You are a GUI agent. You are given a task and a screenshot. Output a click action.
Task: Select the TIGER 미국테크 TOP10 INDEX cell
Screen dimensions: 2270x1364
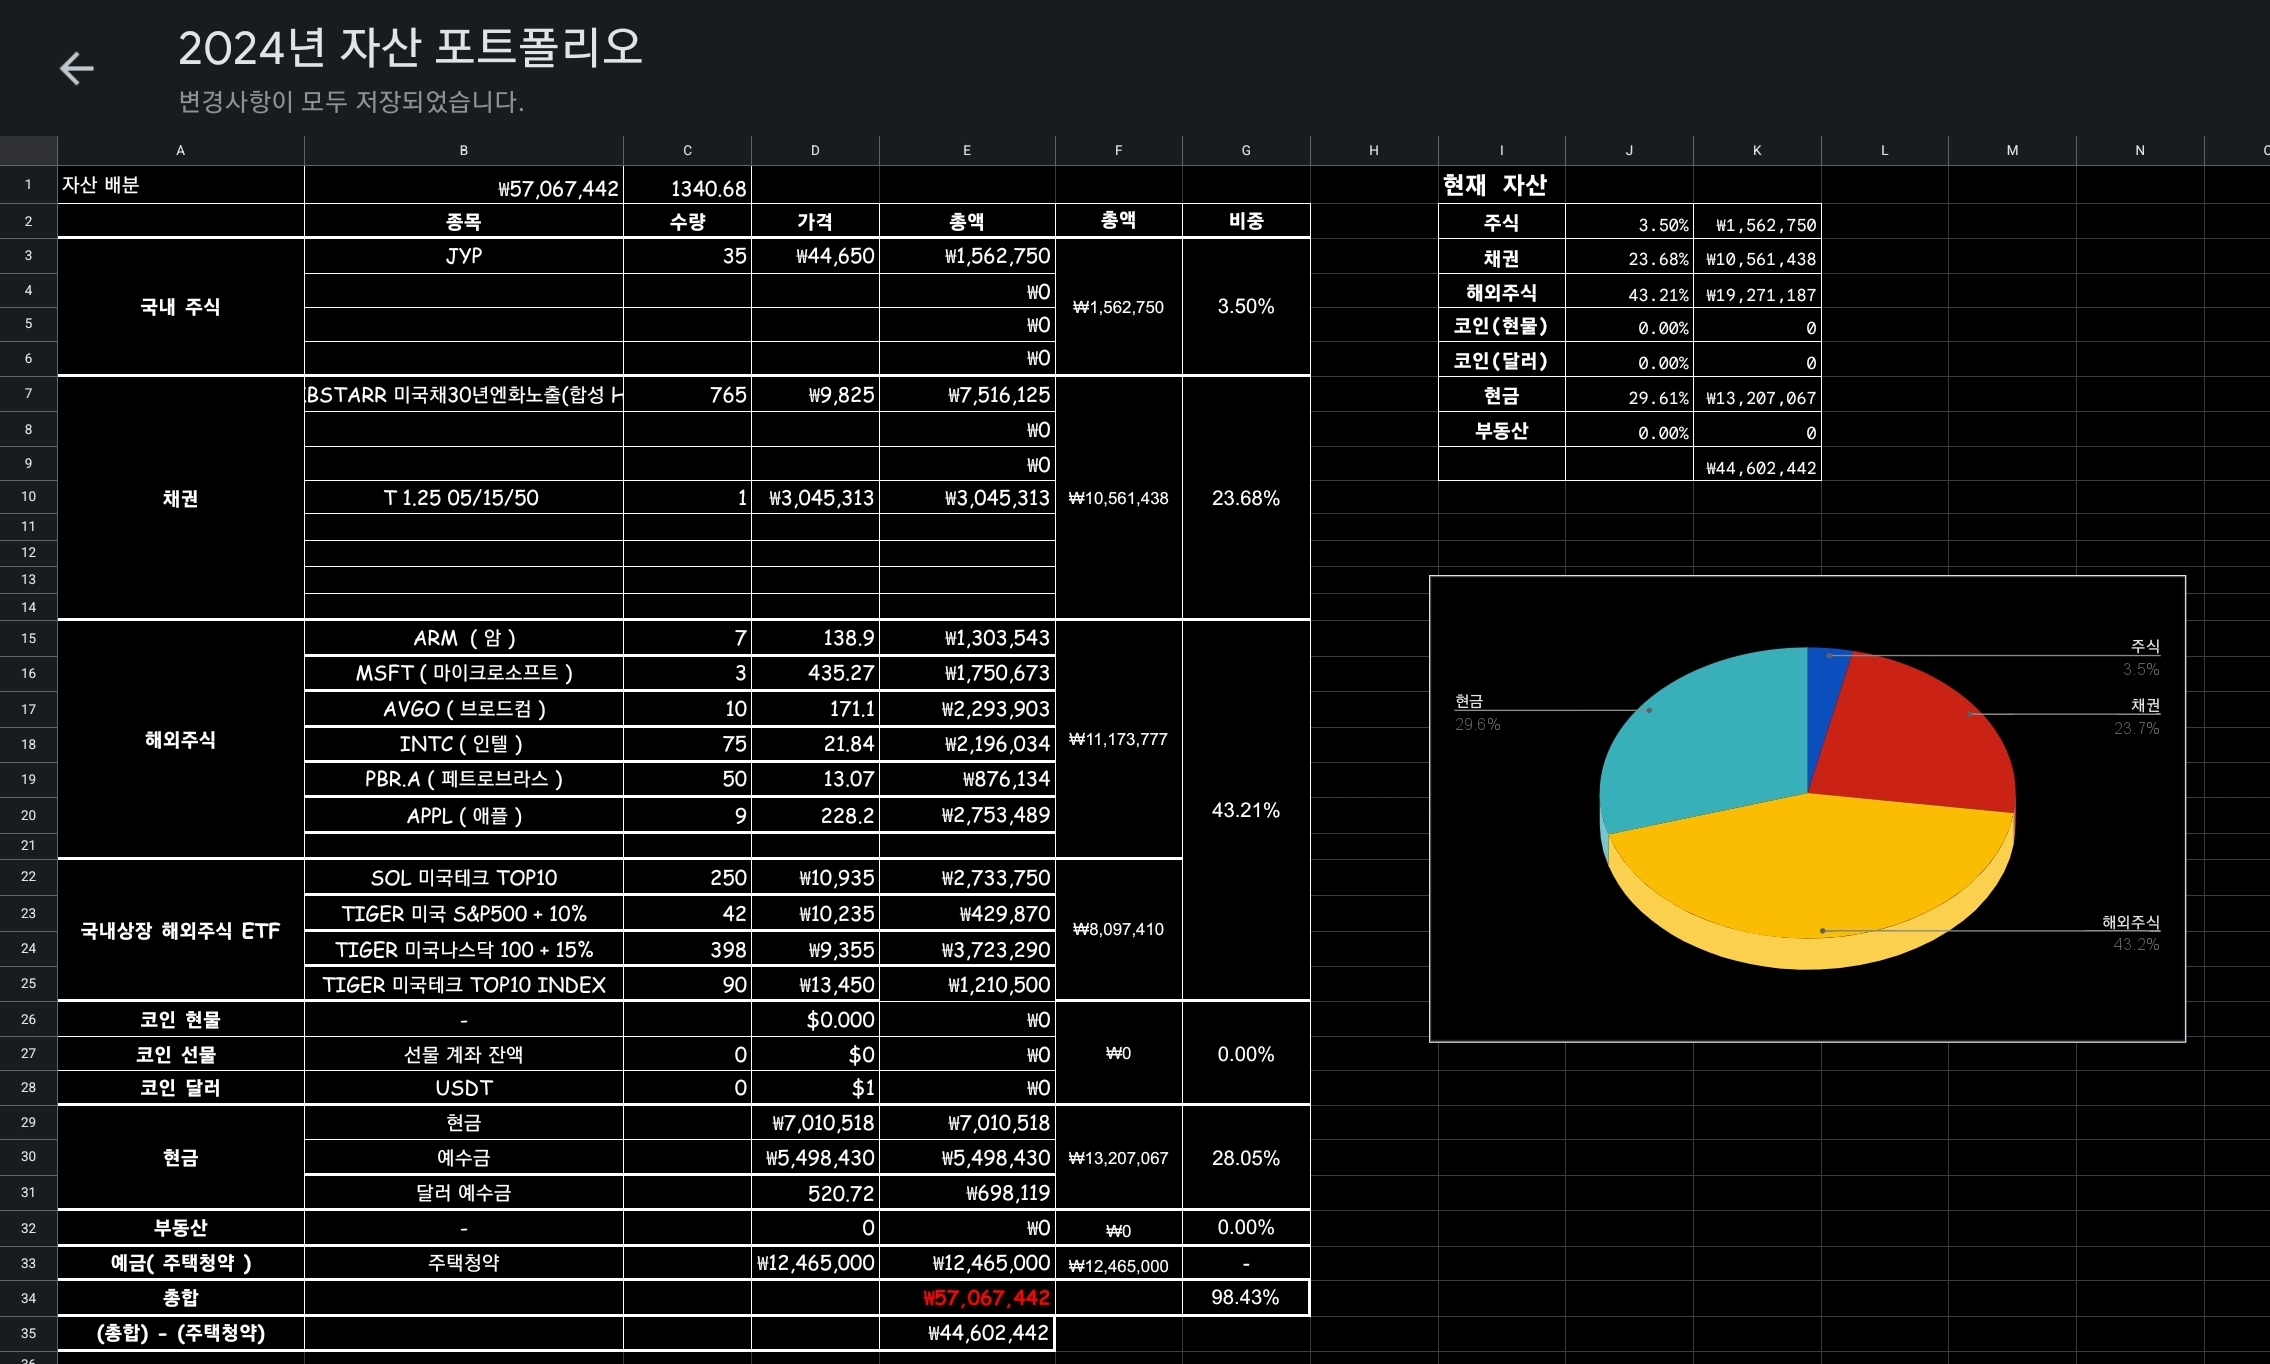pos(463,985)
